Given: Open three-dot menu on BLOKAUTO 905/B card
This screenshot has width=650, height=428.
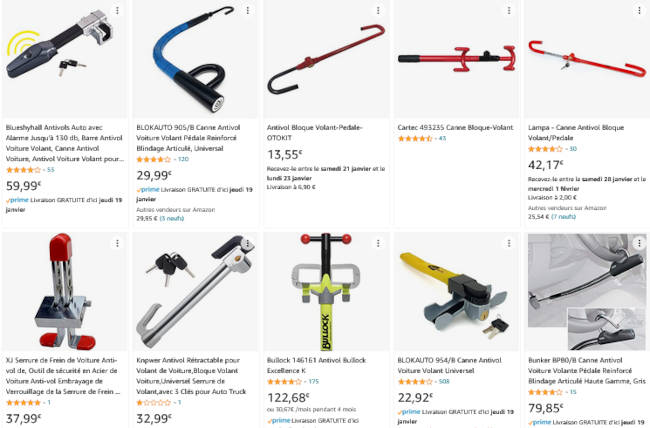Looking at the screenshot, I should point(248,10).
